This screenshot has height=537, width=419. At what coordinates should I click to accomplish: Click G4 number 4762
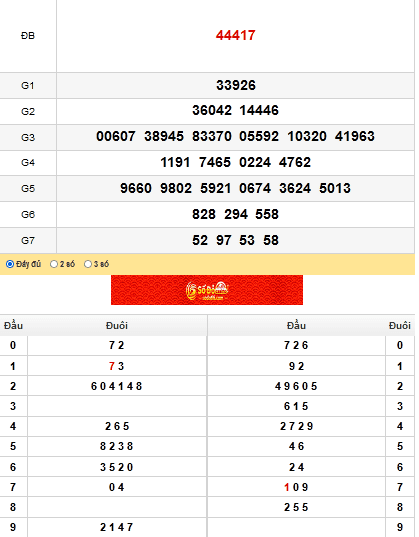(x=295, y=162)
